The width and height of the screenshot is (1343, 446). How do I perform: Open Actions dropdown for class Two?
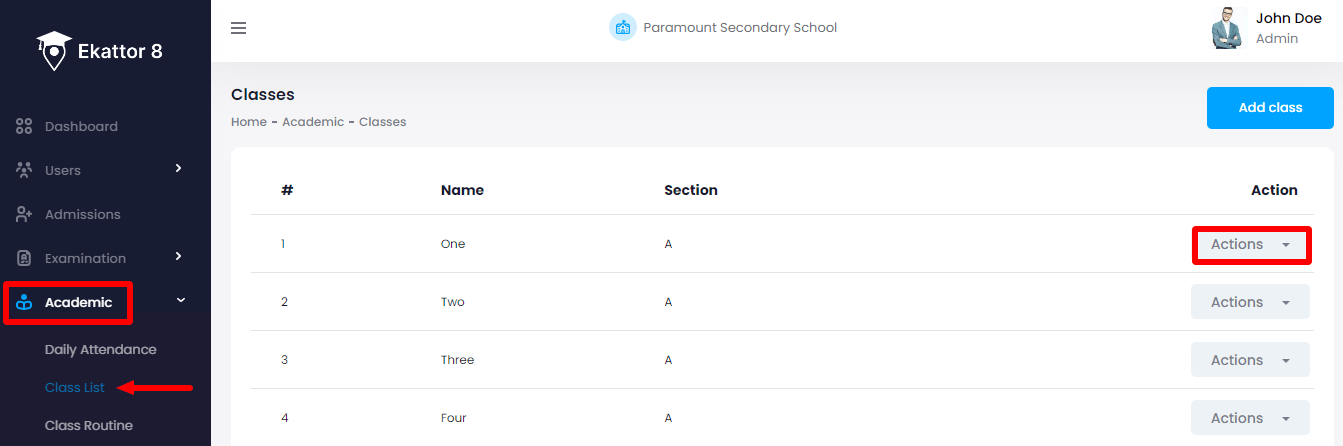[1250, 302]
